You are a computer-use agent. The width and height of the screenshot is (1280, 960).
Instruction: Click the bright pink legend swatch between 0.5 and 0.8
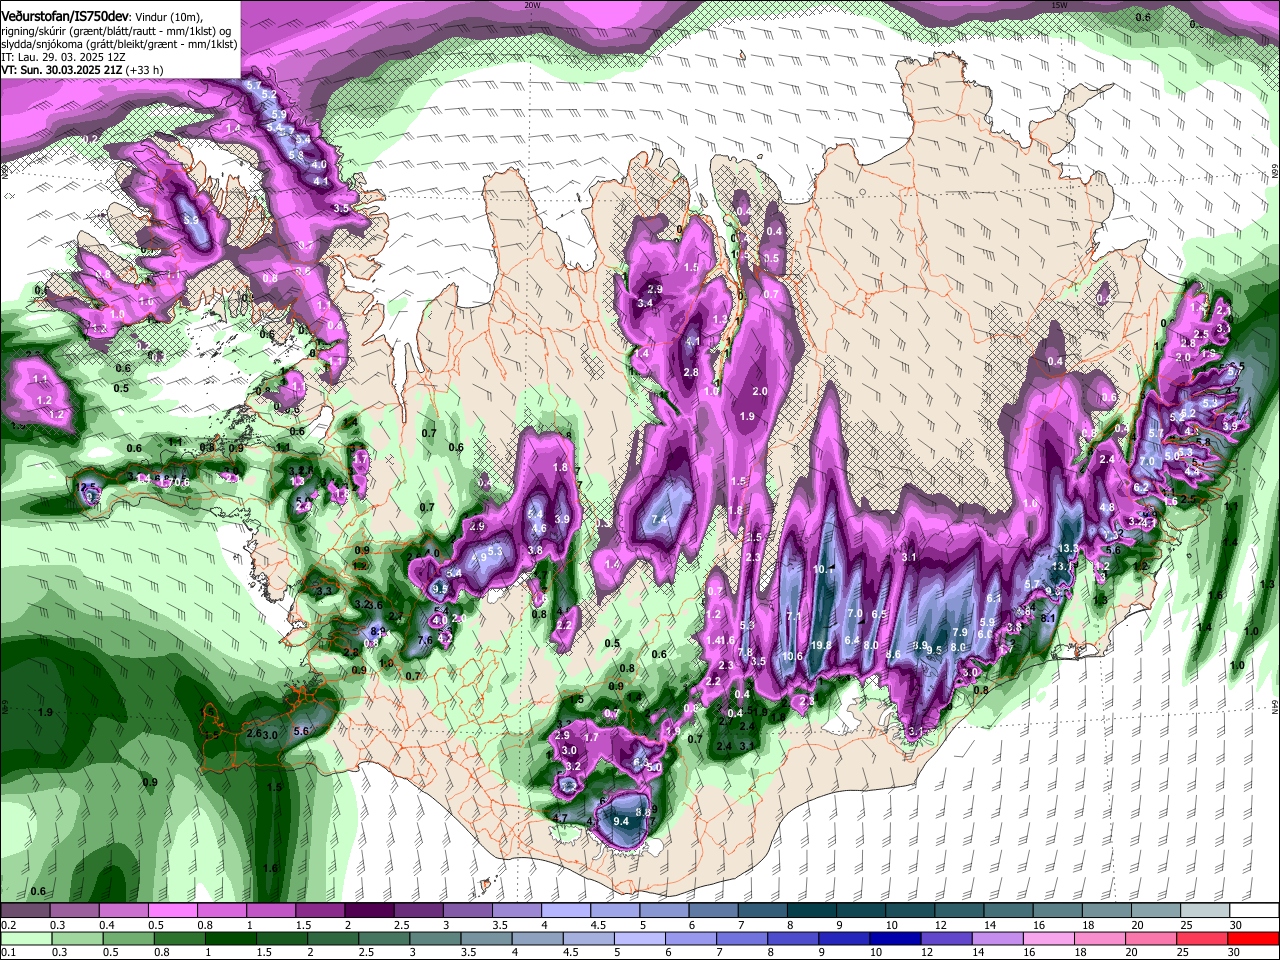tap(172, 911)
